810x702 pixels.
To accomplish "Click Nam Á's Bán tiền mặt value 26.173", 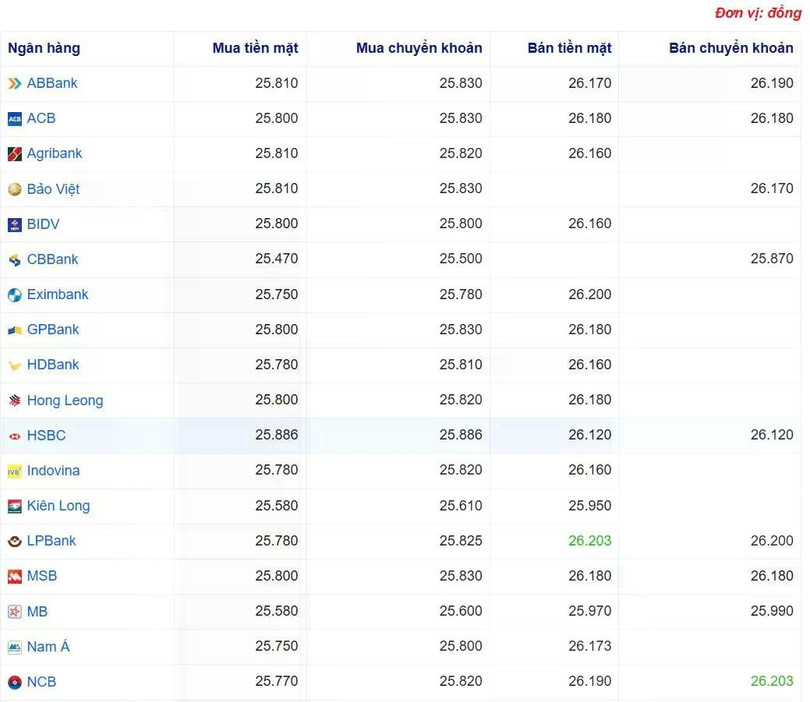I will 590,646.
